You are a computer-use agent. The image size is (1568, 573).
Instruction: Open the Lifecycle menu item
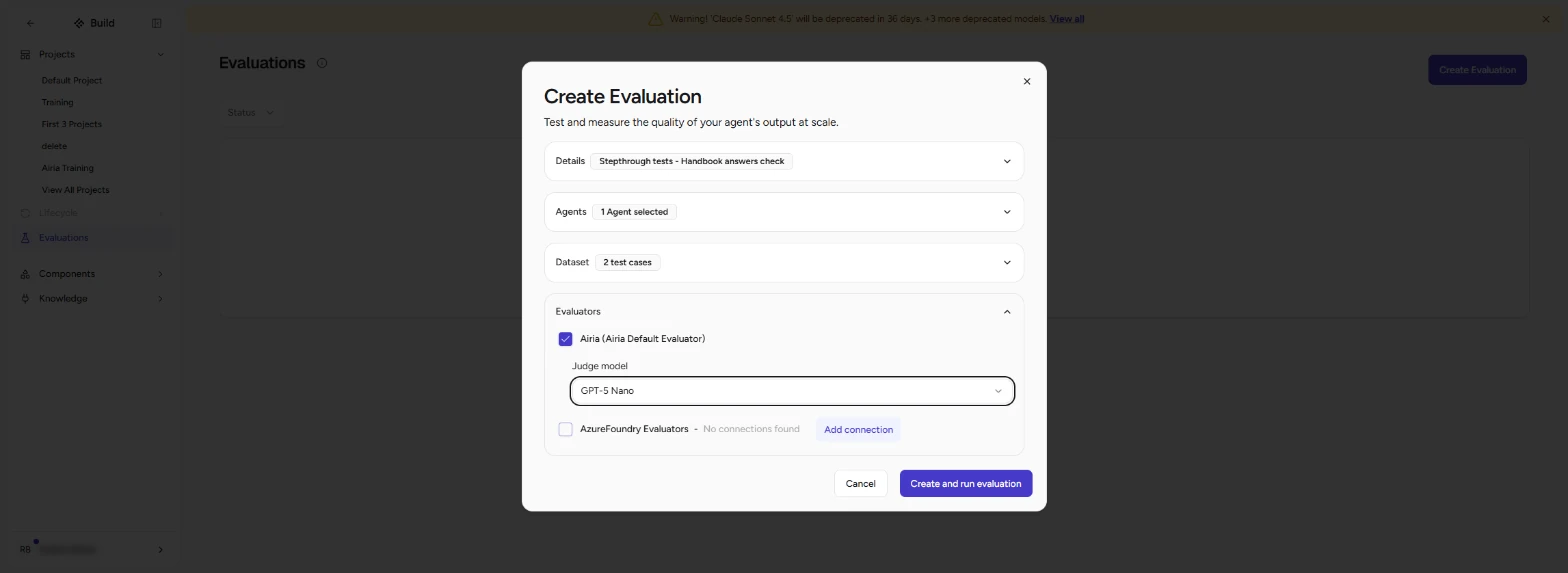point(92,213)
